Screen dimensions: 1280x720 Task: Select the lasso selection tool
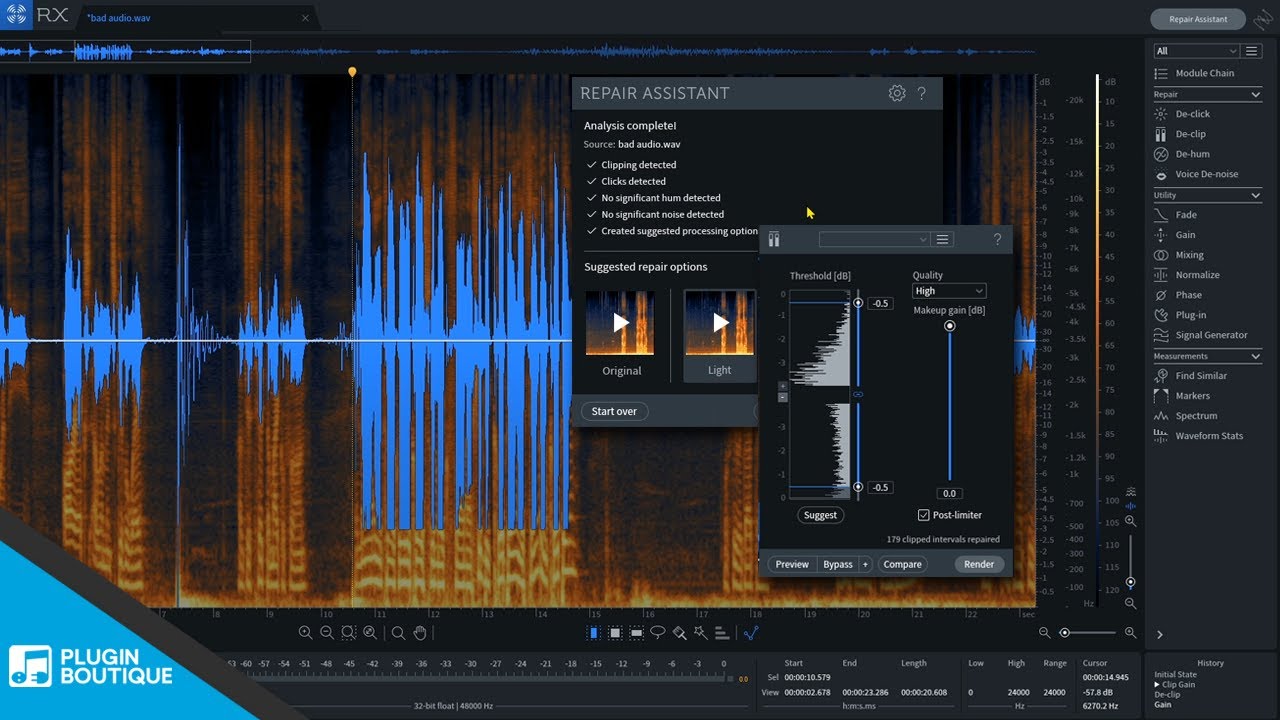(x=658, y=632)
